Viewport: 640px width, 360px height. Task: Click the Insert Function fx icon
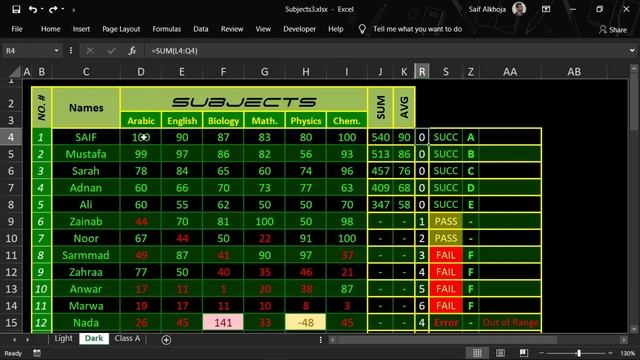point(132,51)
